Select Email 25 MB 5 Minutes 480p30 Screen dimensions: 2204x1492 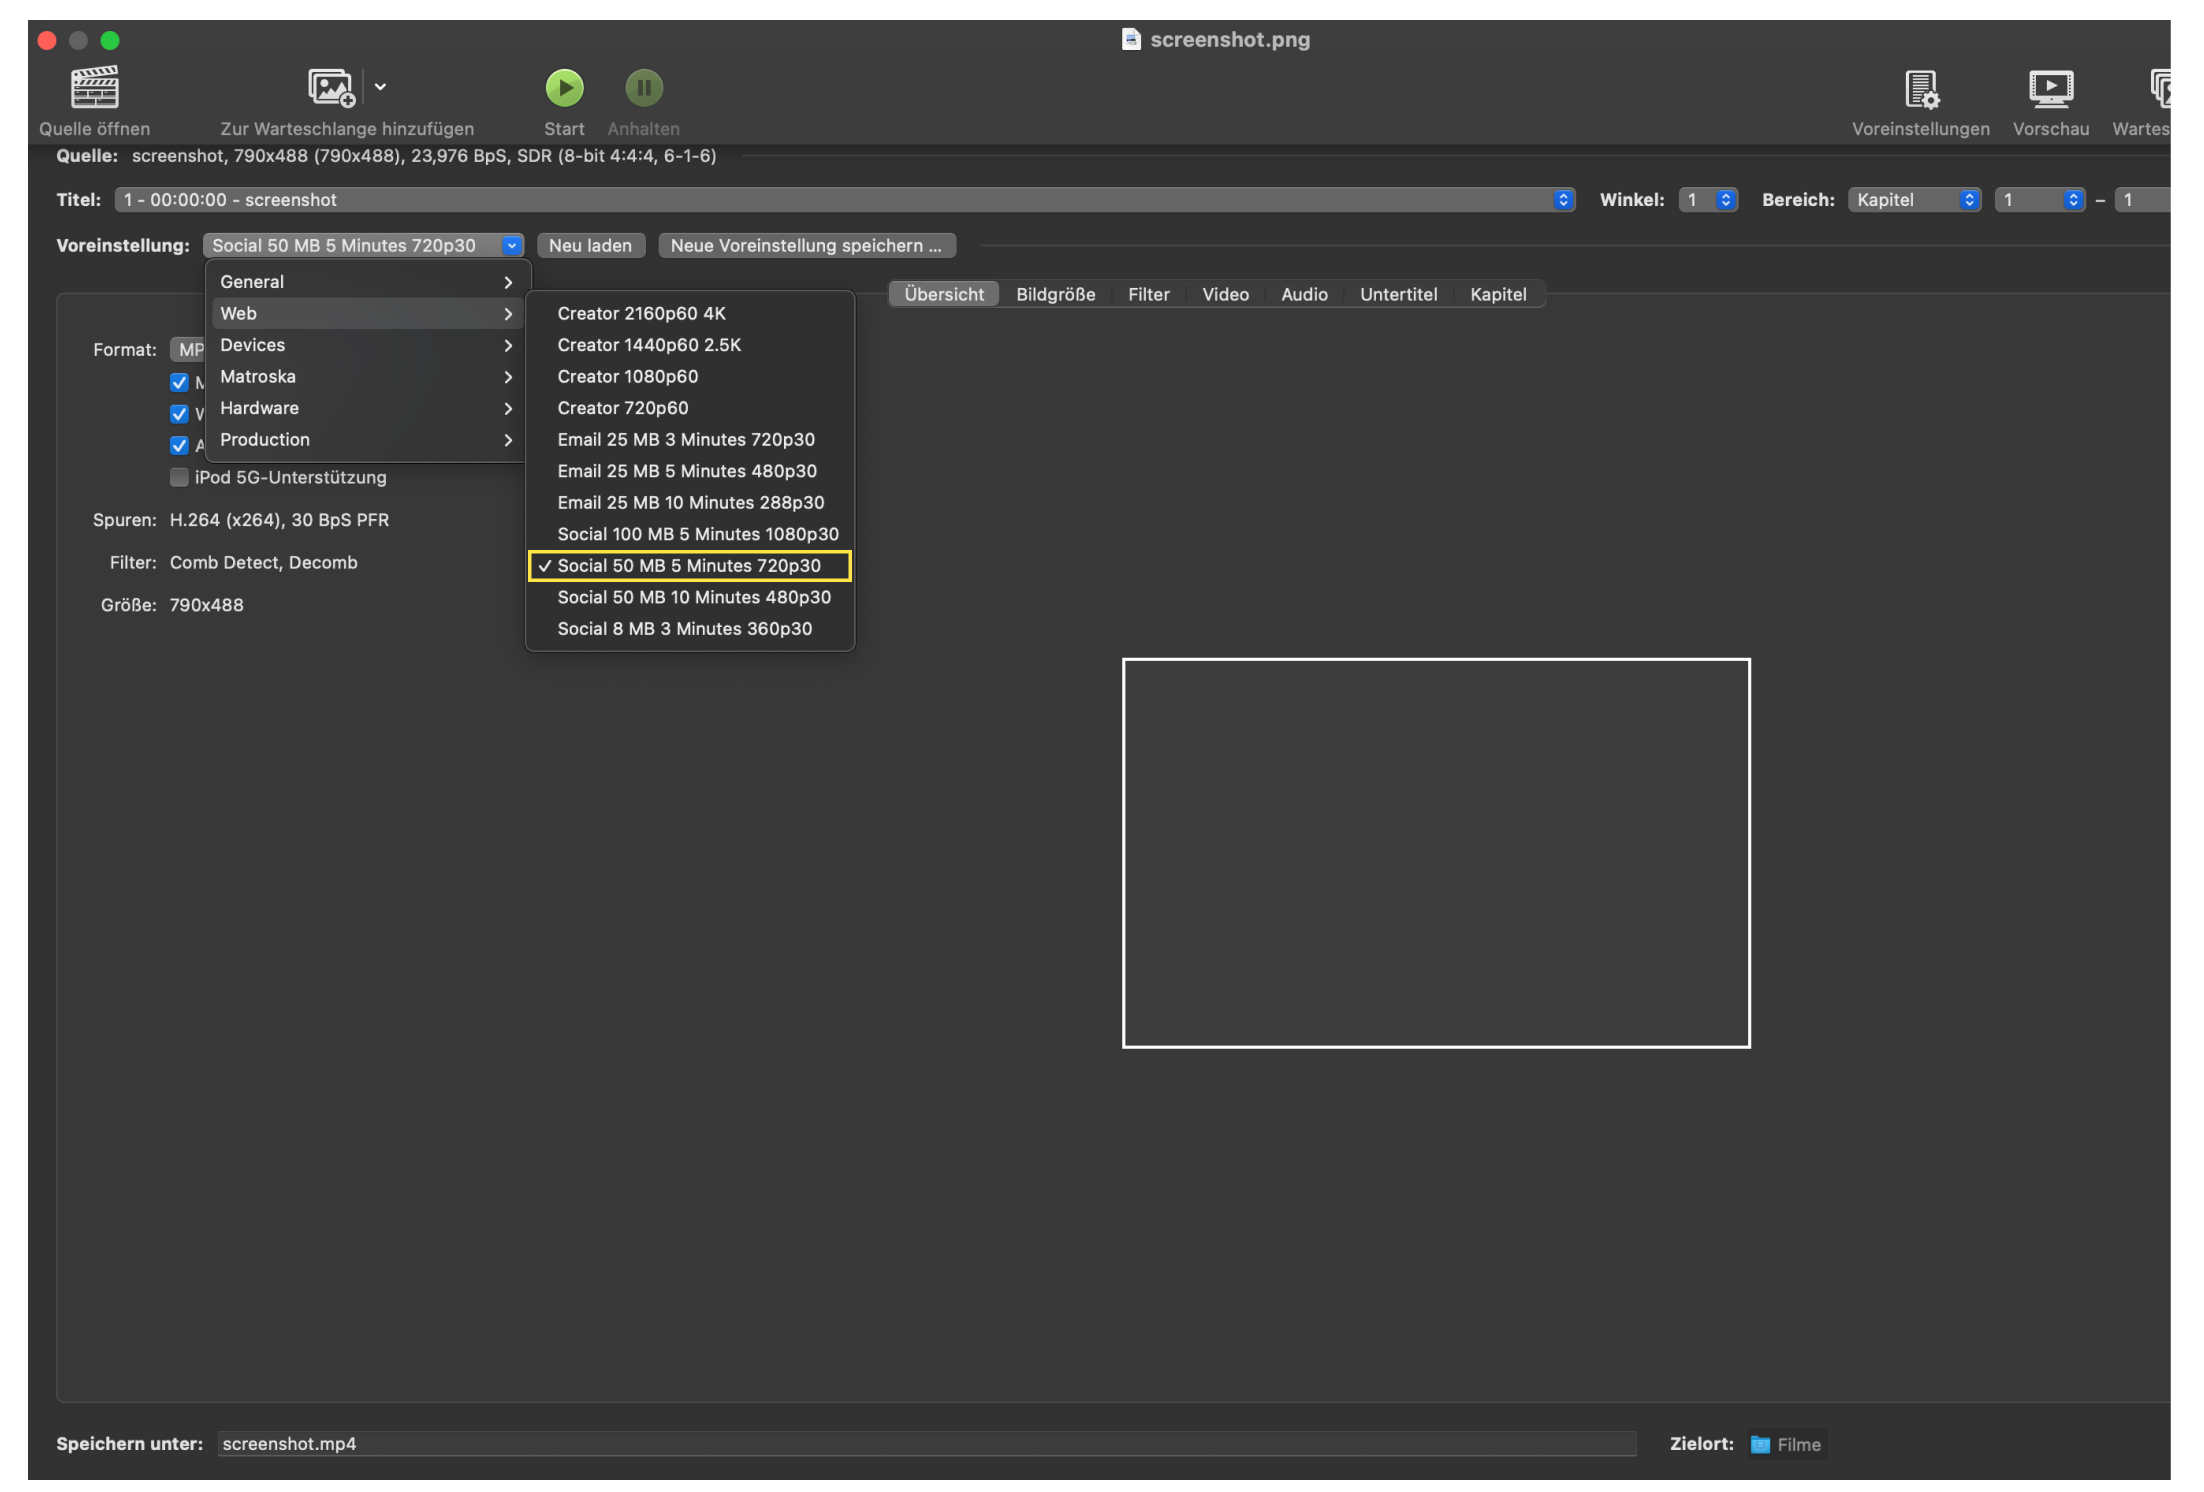pyautogui.click(x=690, y=471)
